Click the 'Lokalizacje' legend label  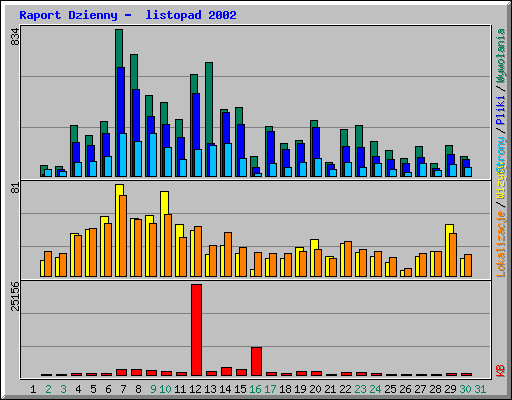tap(501, 244)
